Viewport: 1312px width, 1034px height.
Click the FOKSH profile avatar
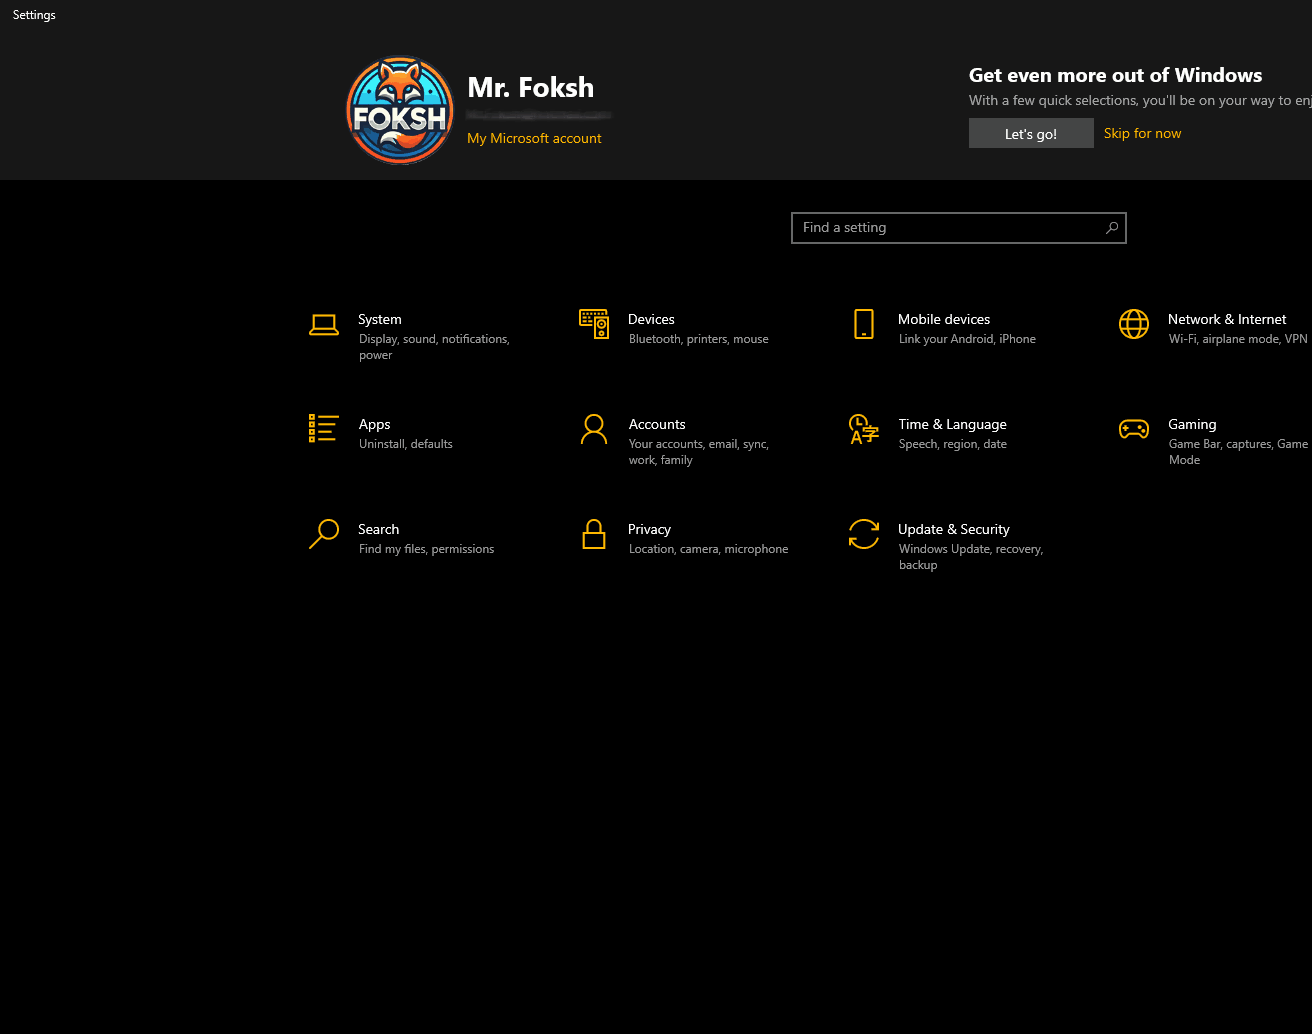(x=400, y=110)
